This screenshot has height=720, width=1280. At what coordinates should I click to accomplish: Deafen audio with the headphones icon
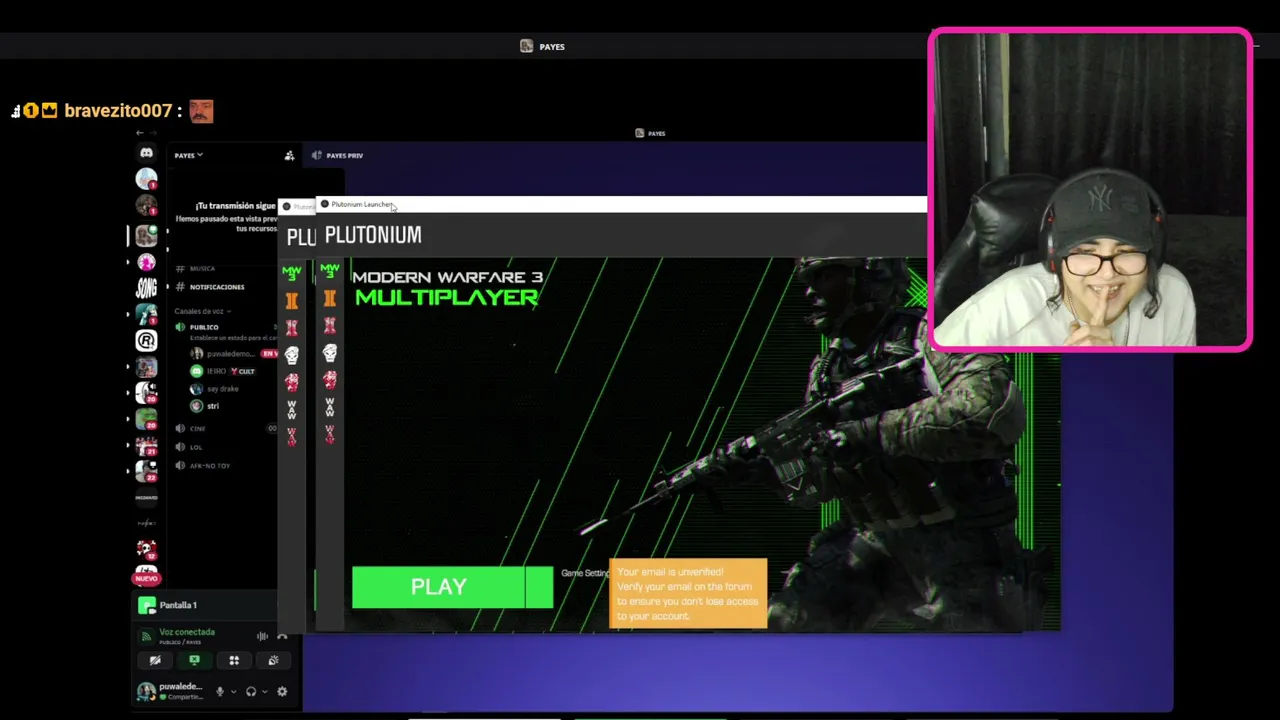pyautogui.click(x=251, y=691)
